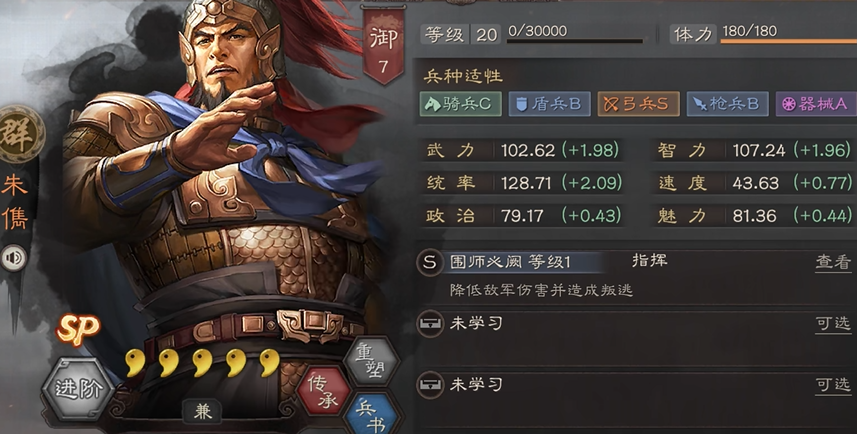Select the 器械A troop aptitude
This screenshot has height=434, width=857.
coord(817,104)
